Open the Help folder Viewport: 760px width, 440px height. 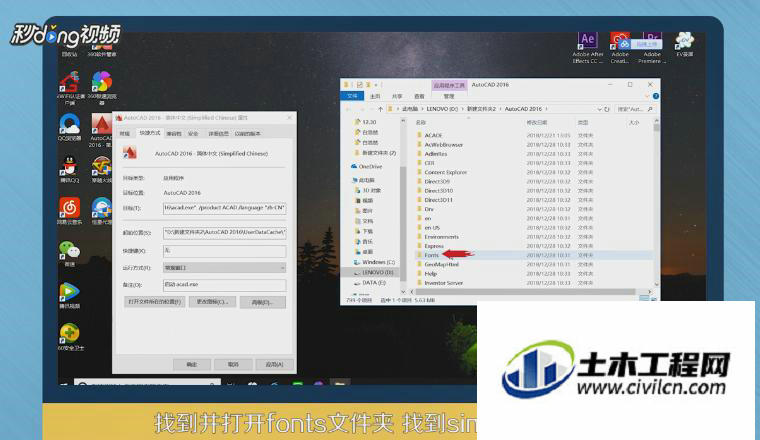pyautogui.click(x=430, y=274)
